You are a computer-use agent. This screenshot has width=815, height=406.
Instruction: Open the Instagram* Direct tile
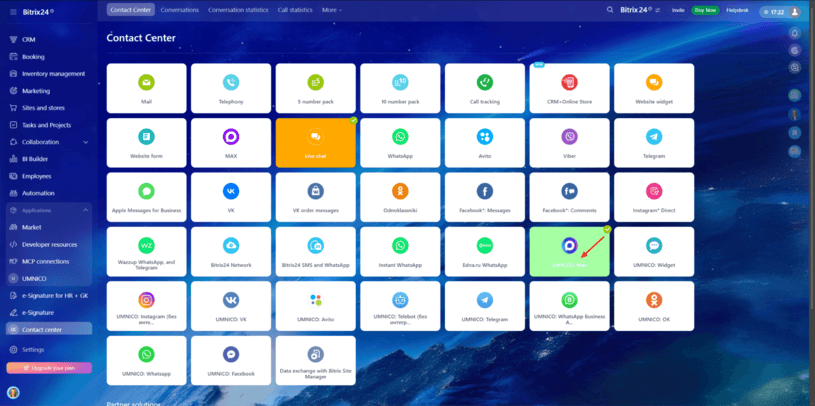(654, 198)
